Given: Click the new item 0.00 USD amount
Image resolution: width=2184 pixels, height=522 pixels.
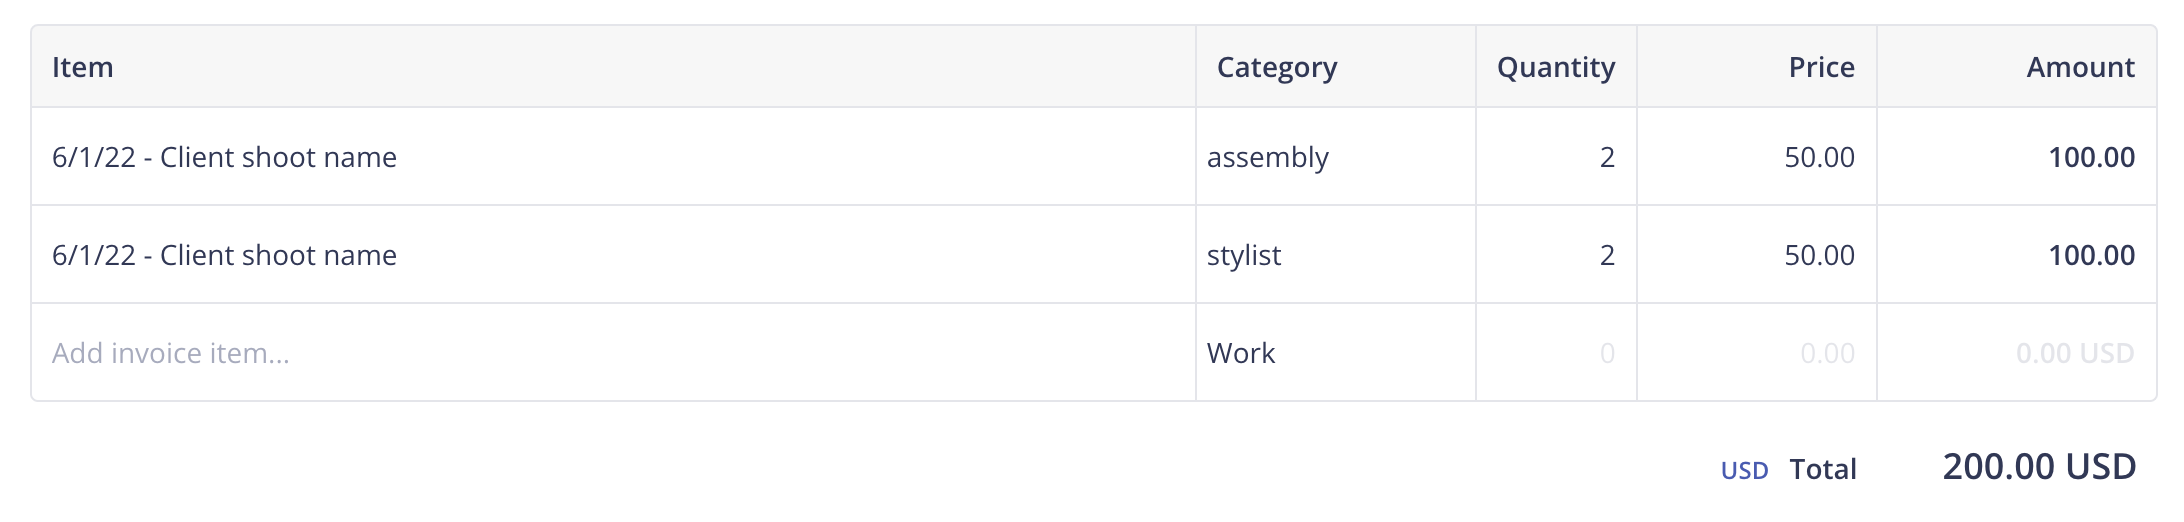Looking at the screenshot, I should point(2075,353).
